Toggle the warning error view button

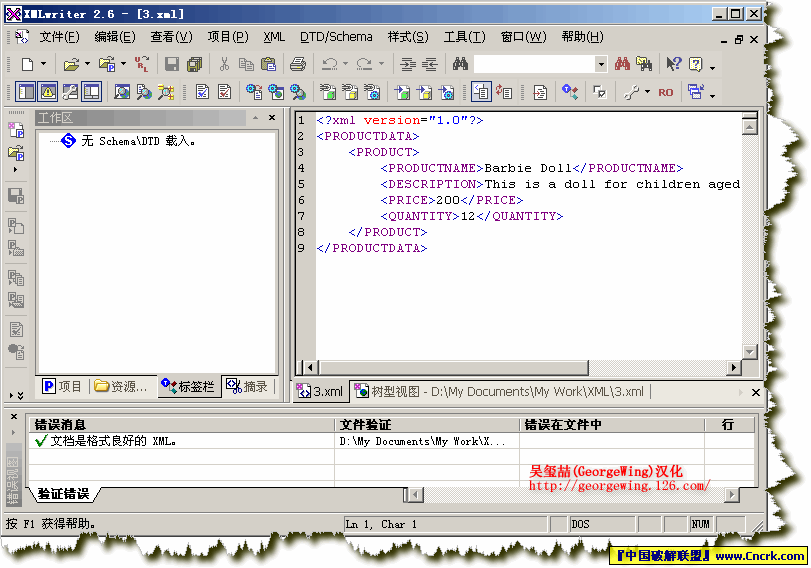(x=48, y=92)
